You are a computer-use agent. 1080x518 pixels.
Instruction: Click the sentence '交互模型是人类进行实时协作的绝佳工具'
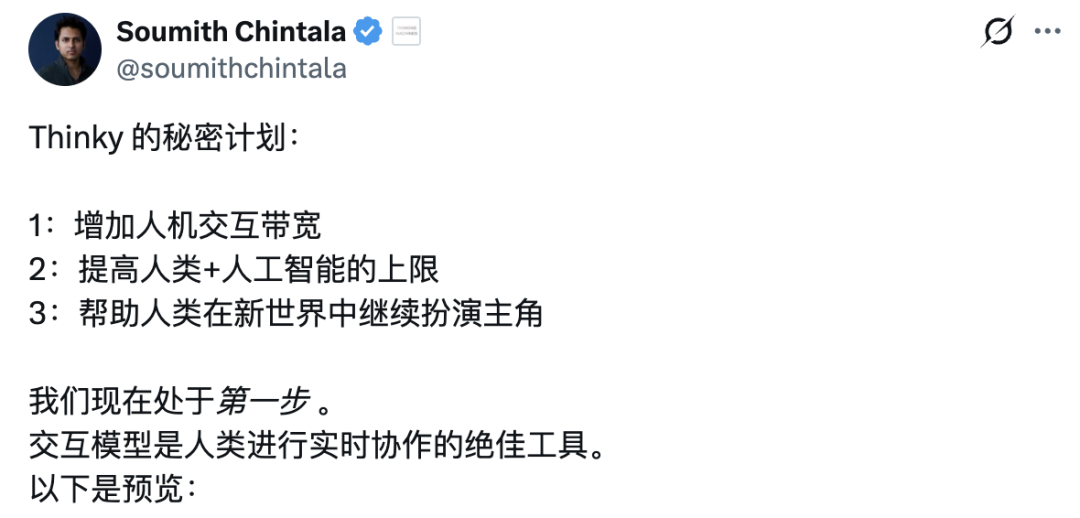[318, 446]
